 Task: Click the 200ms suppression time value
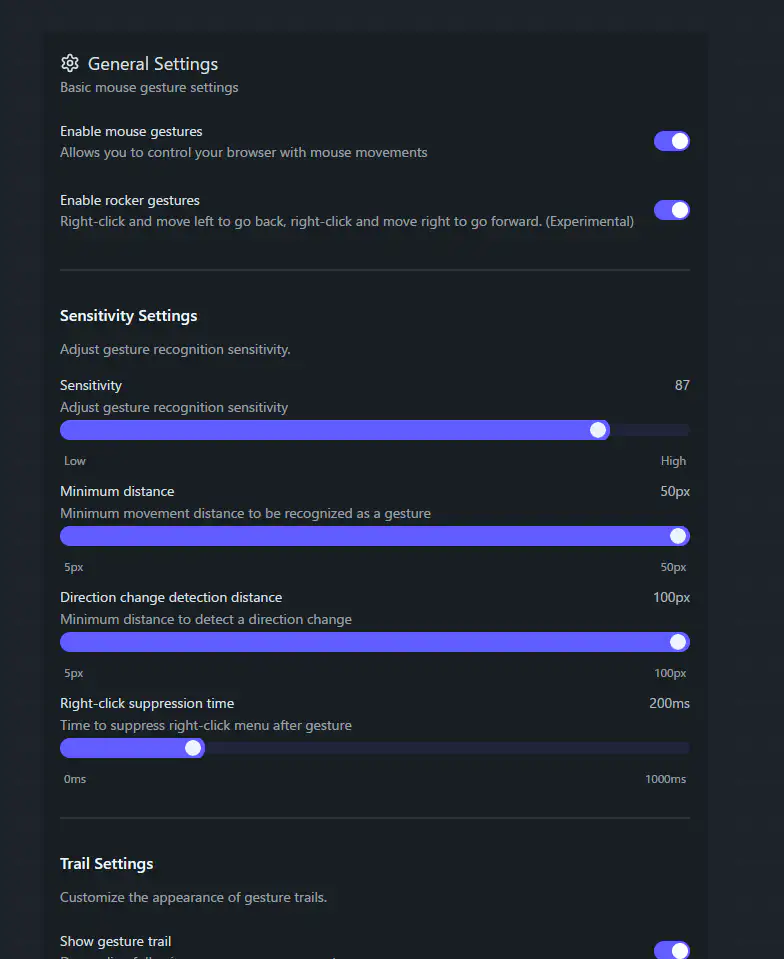(669, 703)
